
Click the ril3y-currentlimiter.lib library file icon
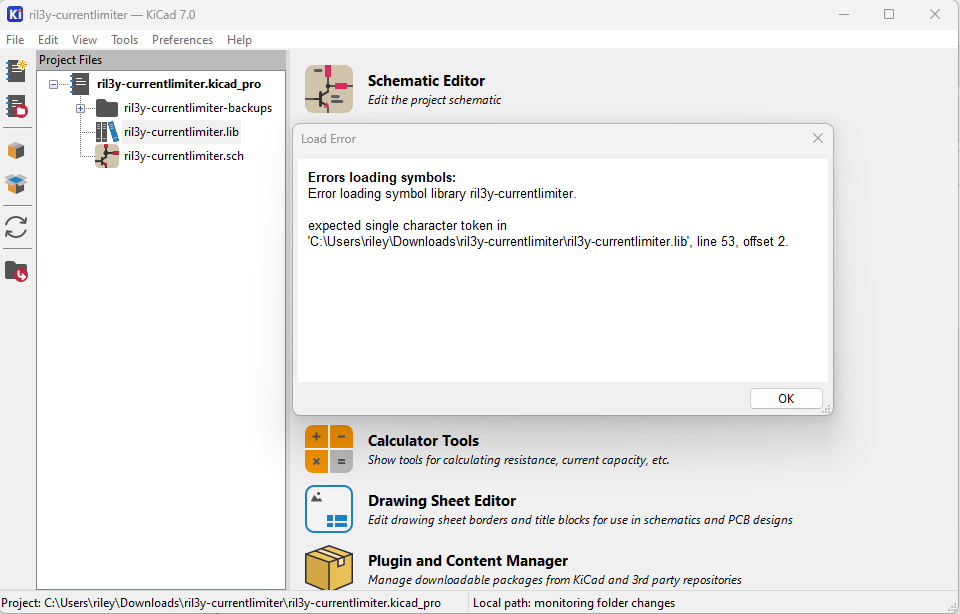click(x=107, y=132)
